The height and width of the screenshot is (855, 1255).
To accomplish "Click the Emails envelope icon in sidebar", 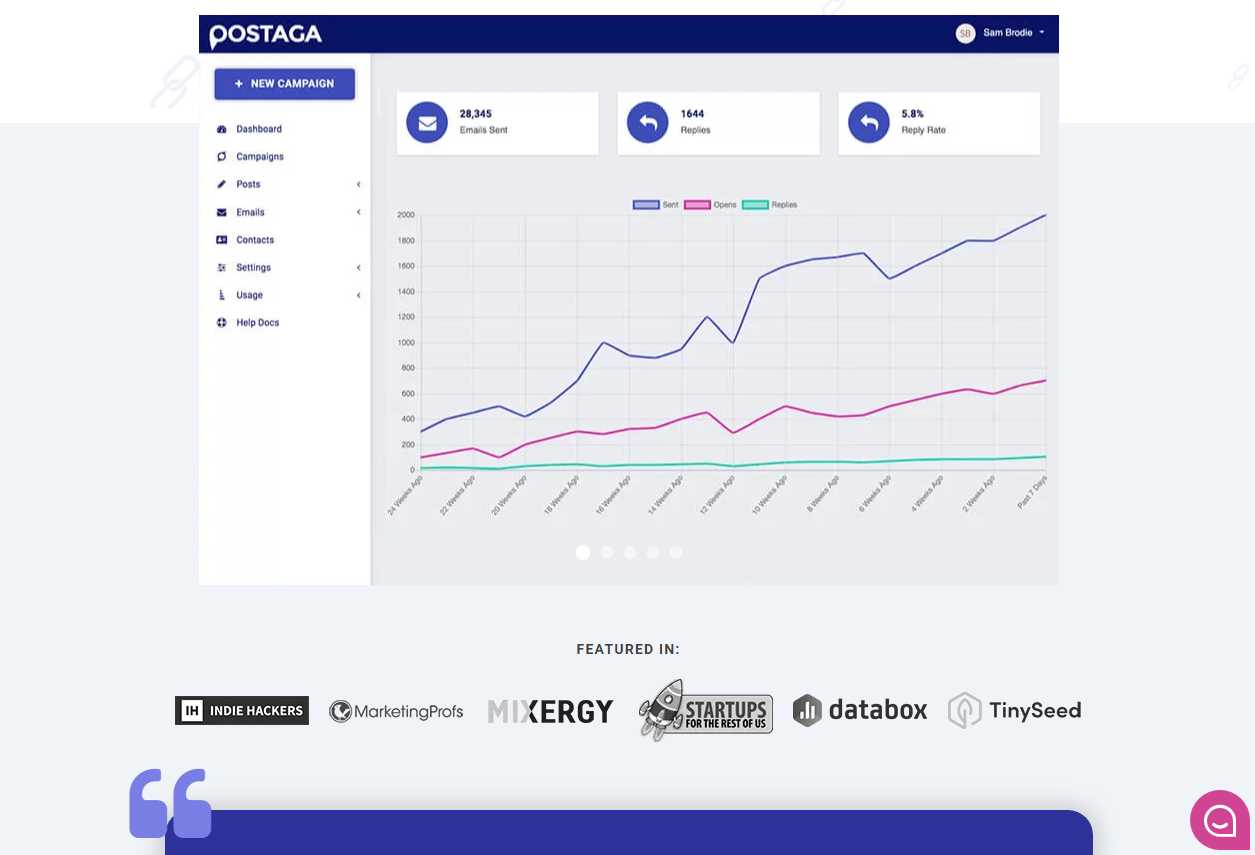I will click(x=222, y=212).
